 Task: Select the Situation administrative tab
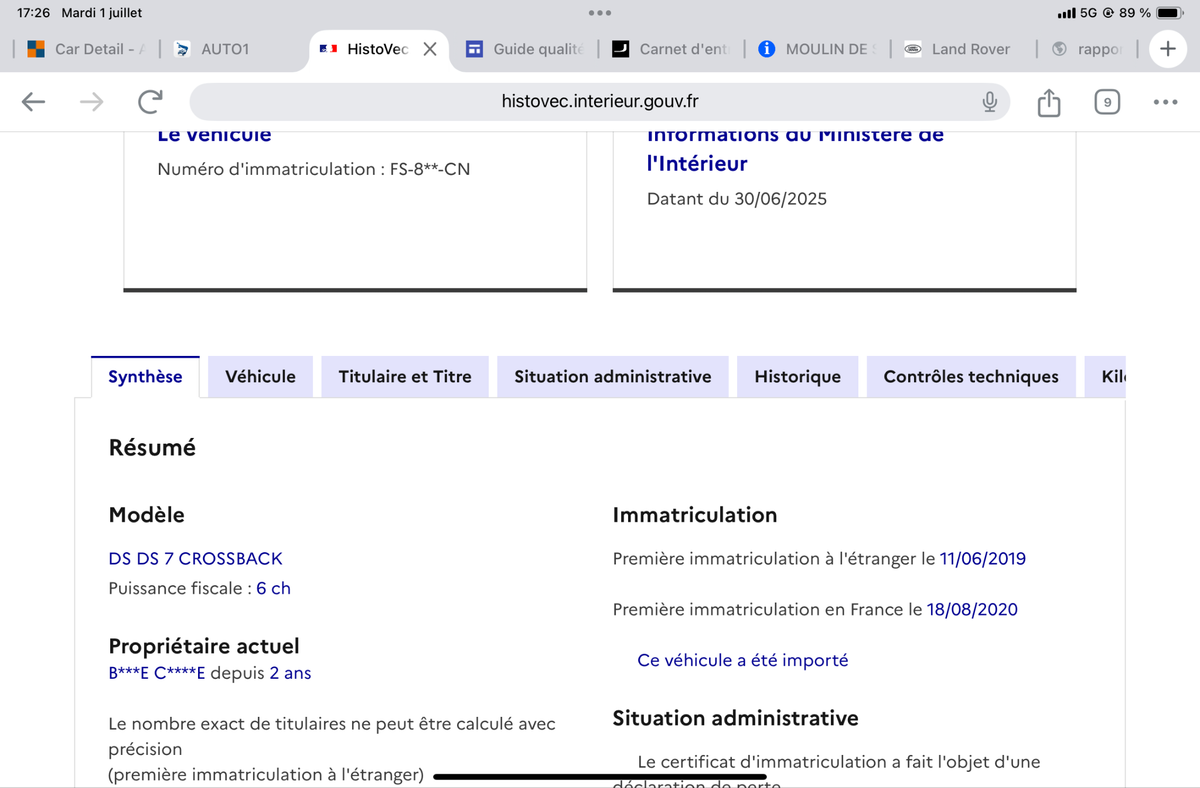pyautogui.click(x=612, y=376)
